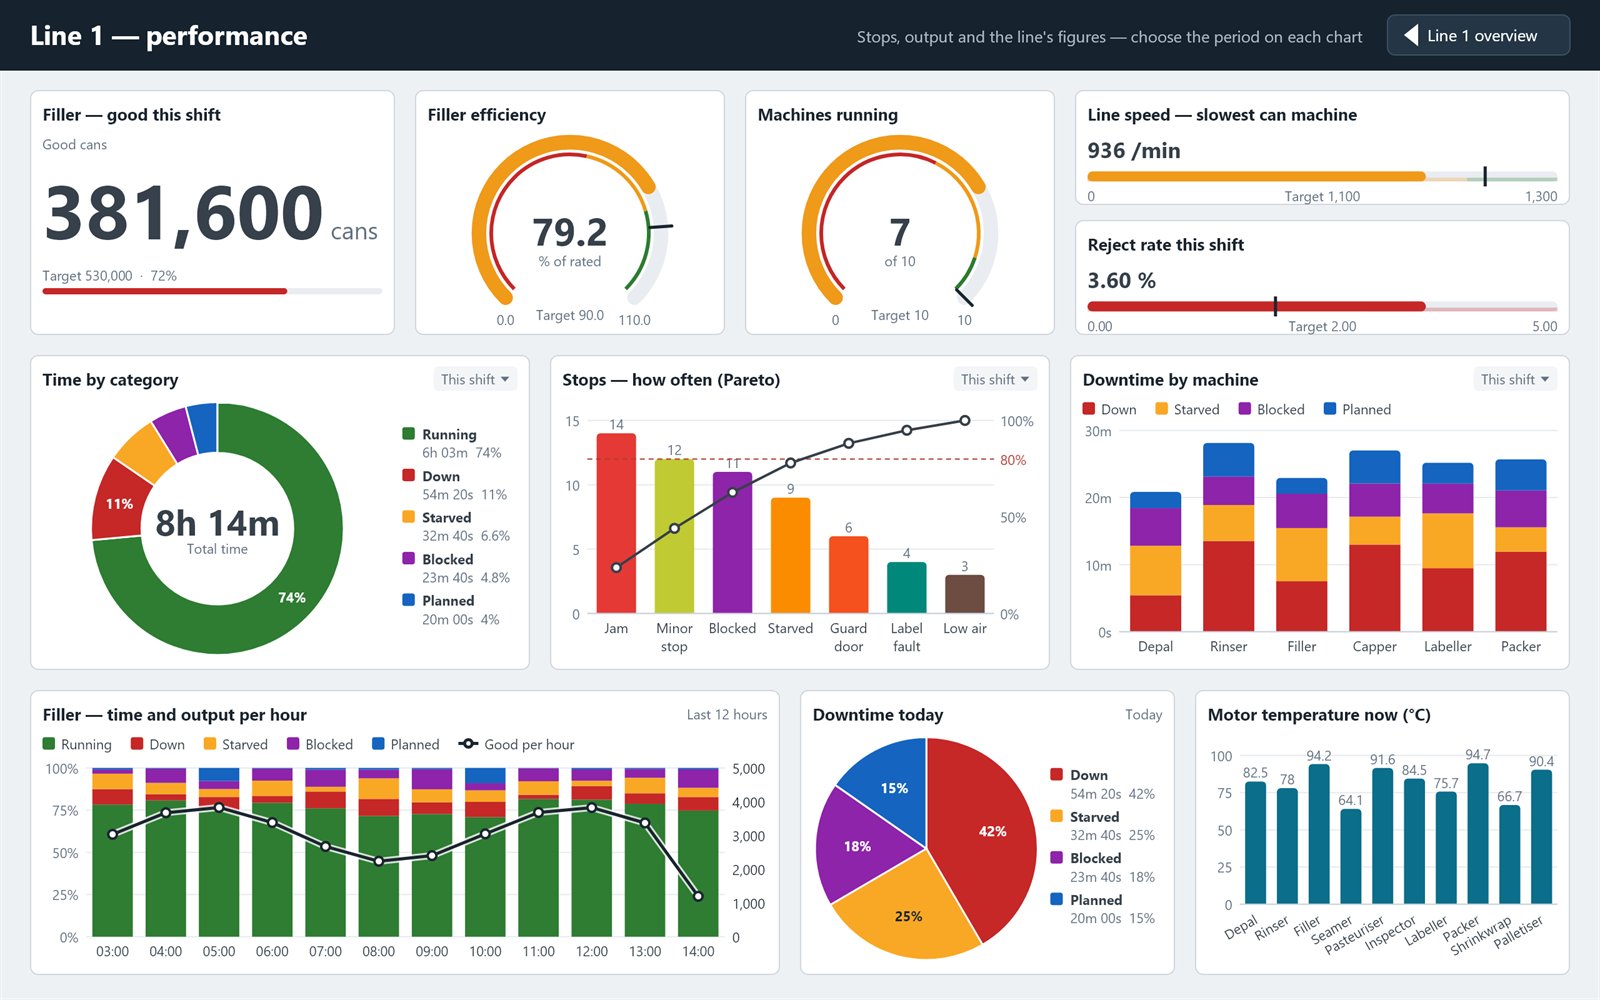Screen dimensions: 1600x1000
Task: Toggle Blocked legend in Time by category
Action: [456, 568]
